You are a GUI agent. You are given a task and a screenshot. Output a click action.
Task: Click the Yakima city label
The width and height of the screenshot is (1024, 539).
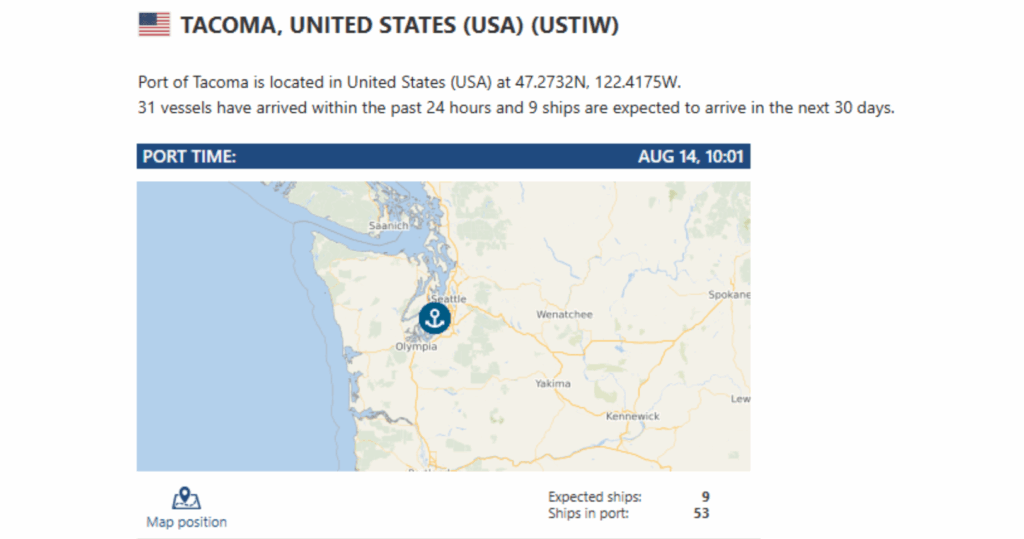(x=552, y=384)
